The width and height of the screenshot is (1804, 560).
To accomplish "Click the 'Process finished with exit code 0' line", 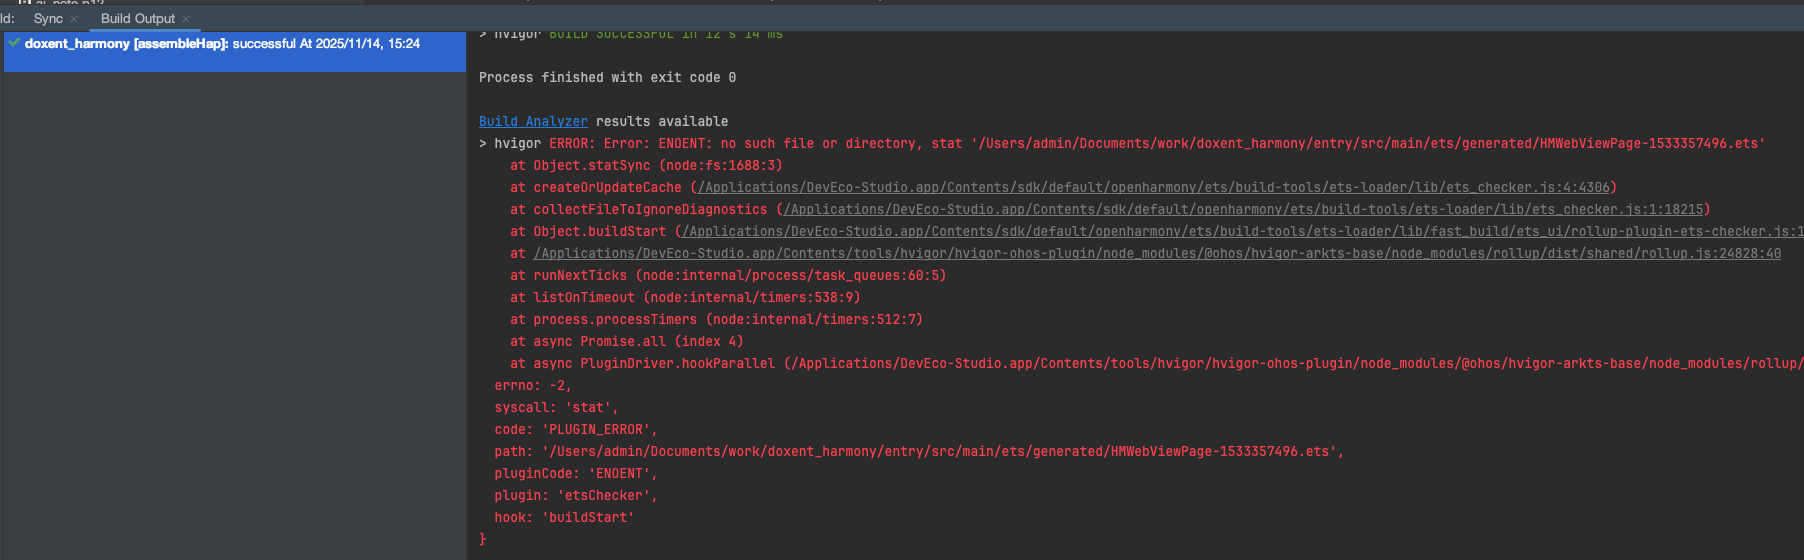I will coord(607,78).
